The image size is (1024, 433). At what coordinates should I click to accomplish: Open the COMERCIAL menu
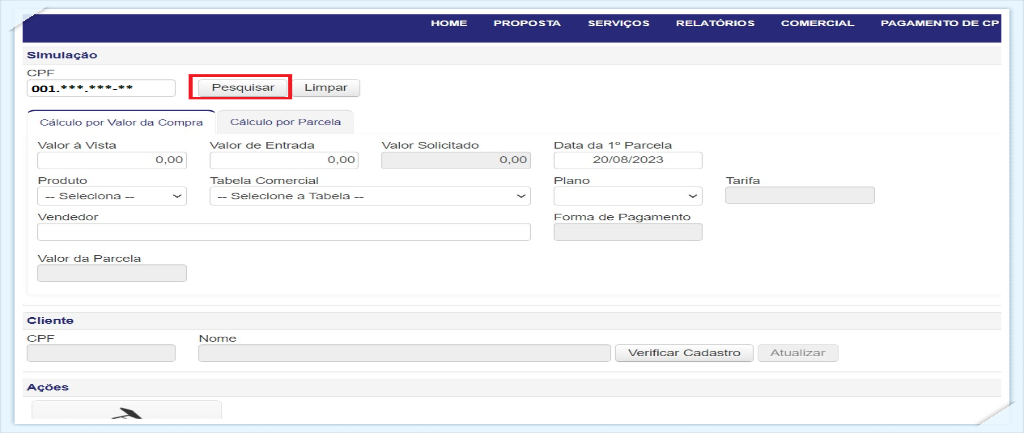[818, 23]
